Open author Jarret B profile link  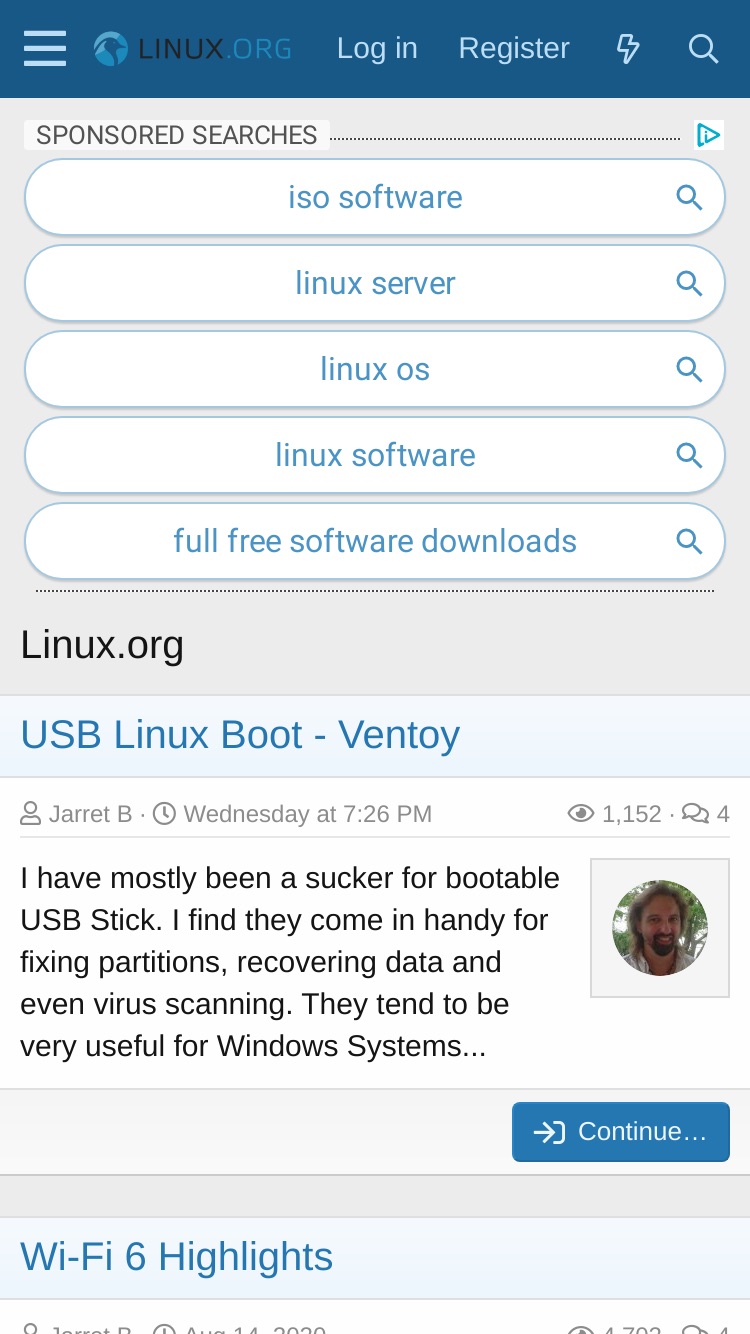click(x=90, y=814)
